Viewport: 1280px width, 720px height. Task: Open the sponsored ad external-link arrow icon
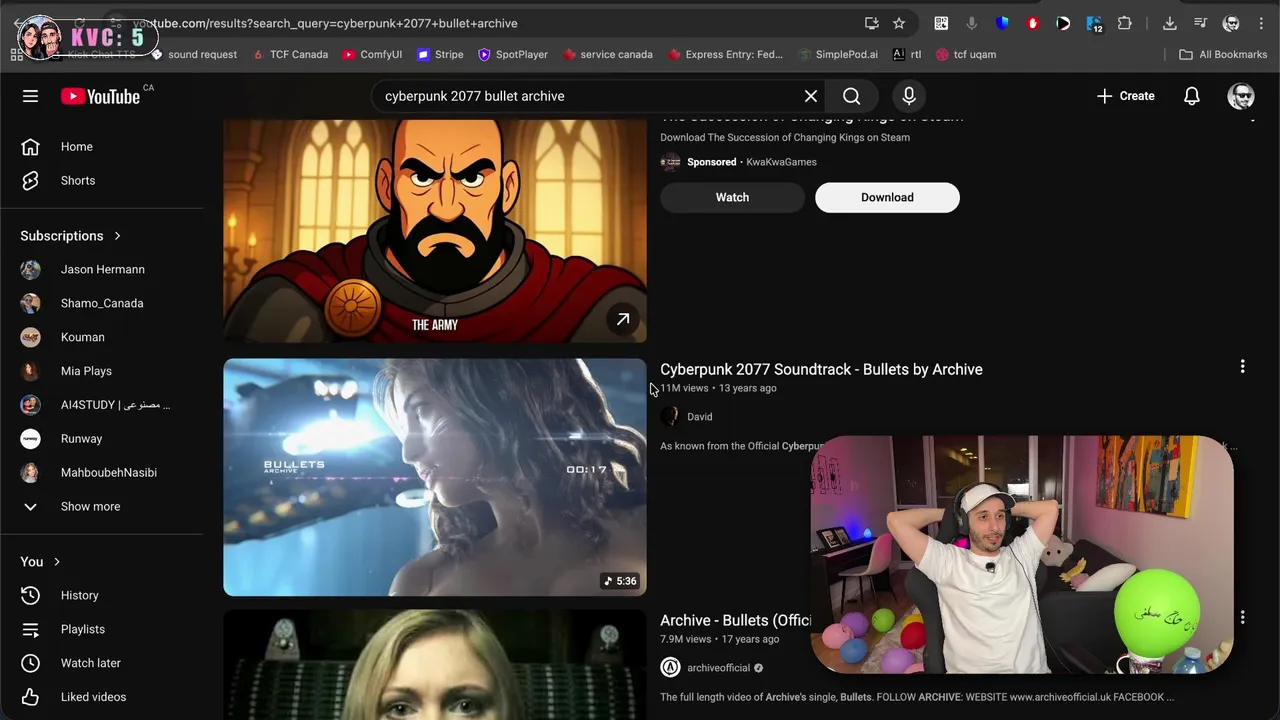click(x=623, y=319)
